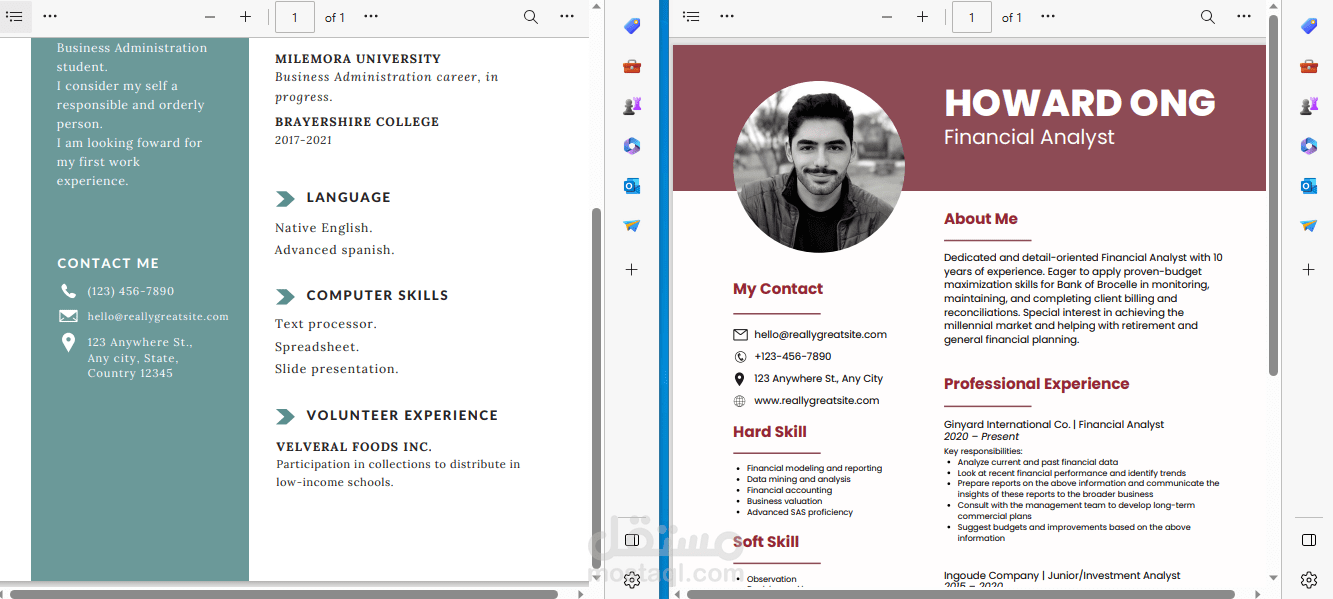1333x599 pixels.
Task: Click +123-456-7890 in My Contact section
Action: (793, 357)
